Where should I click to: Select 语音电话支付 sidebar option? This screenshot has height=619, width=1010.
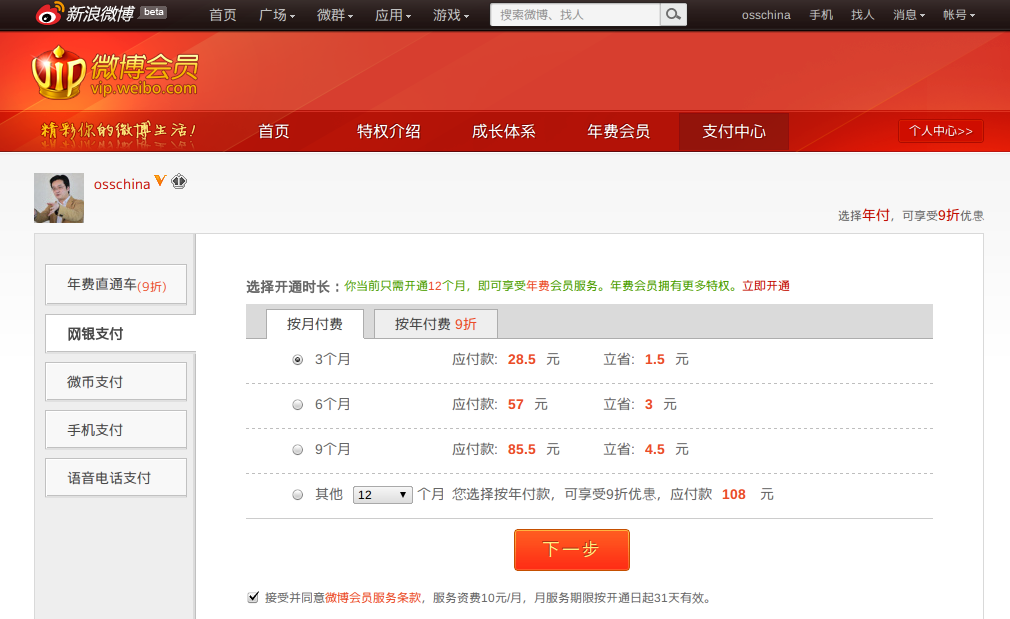[116, 478]
